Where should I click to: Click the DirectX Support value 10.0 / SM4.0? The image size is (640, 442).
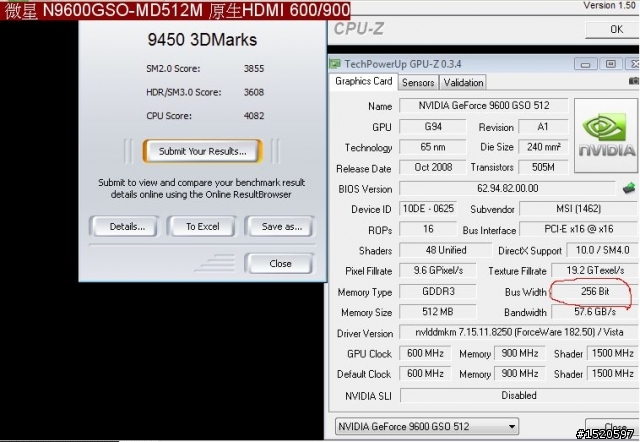point(602,250)
